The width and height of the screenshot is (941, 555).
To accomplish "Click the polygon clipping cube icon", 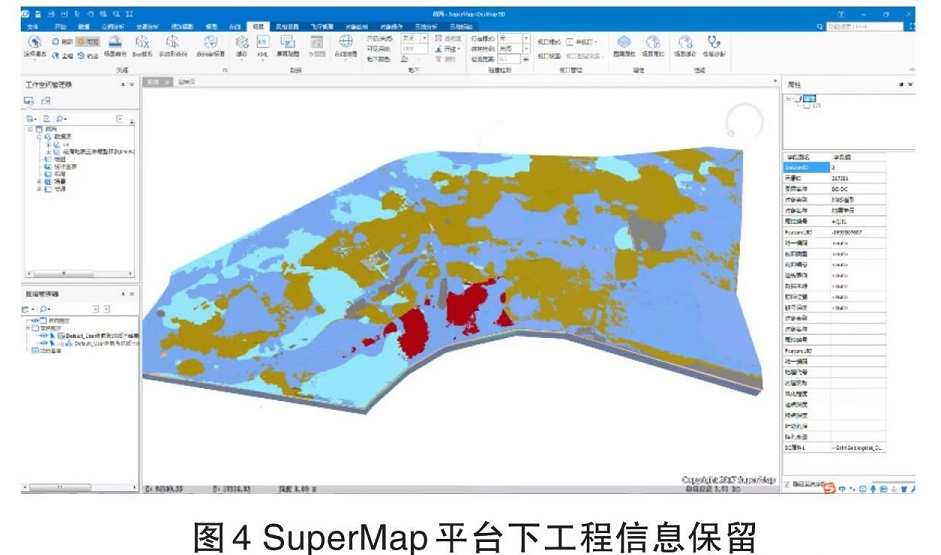I will pyautogui.click(x=173, y=42).
